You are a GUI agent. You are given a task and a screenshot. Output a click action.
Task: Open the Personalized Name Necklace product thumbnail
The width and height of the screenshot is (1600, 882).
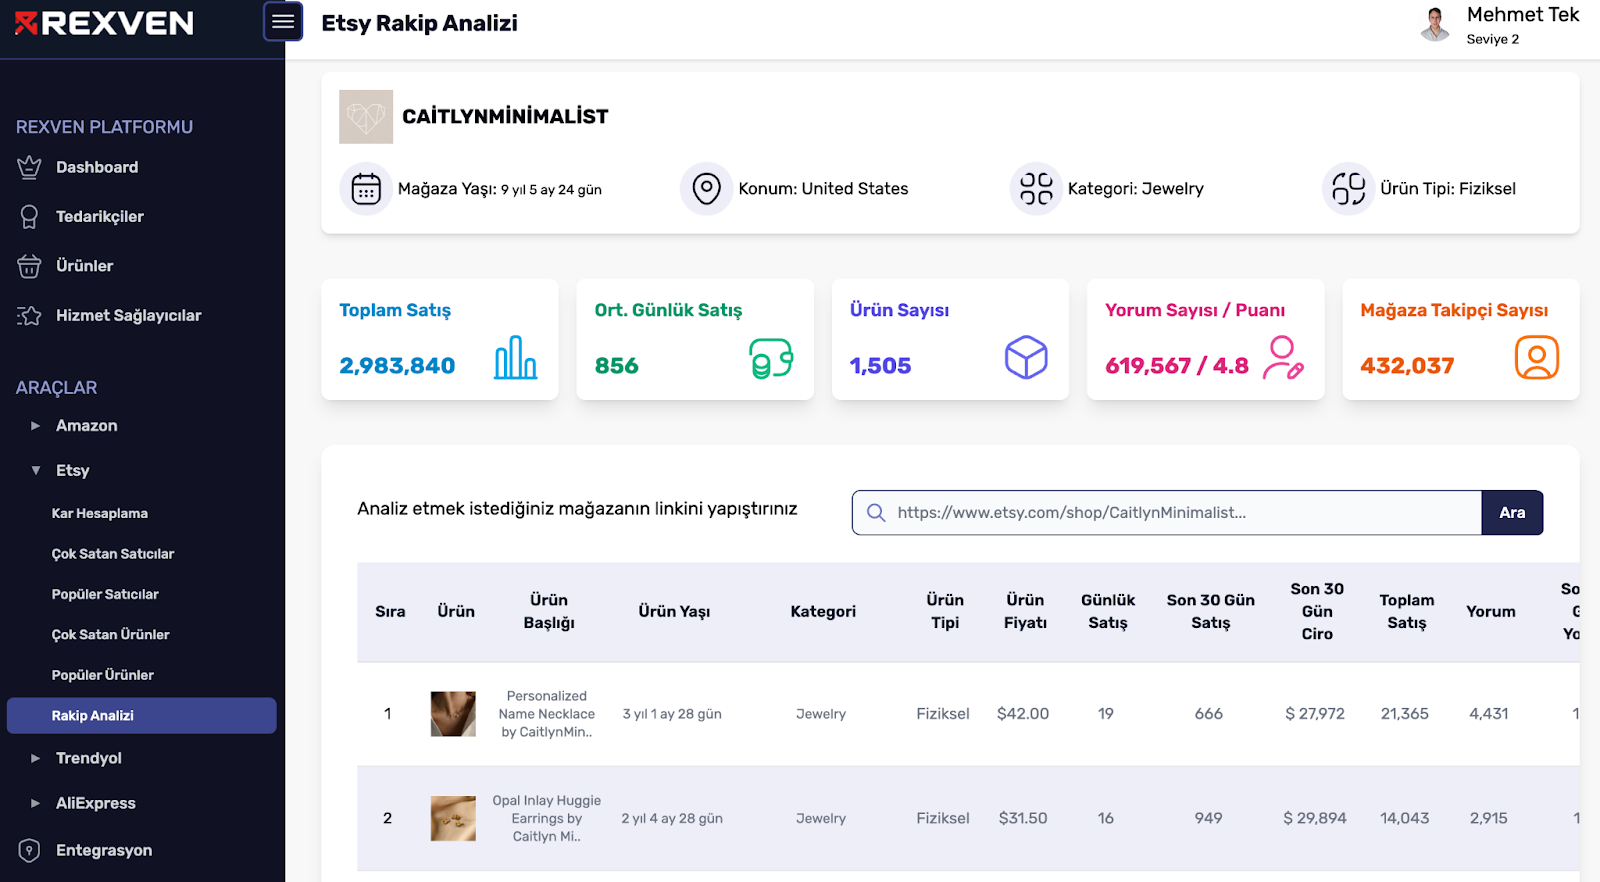[x=453, y=714]
